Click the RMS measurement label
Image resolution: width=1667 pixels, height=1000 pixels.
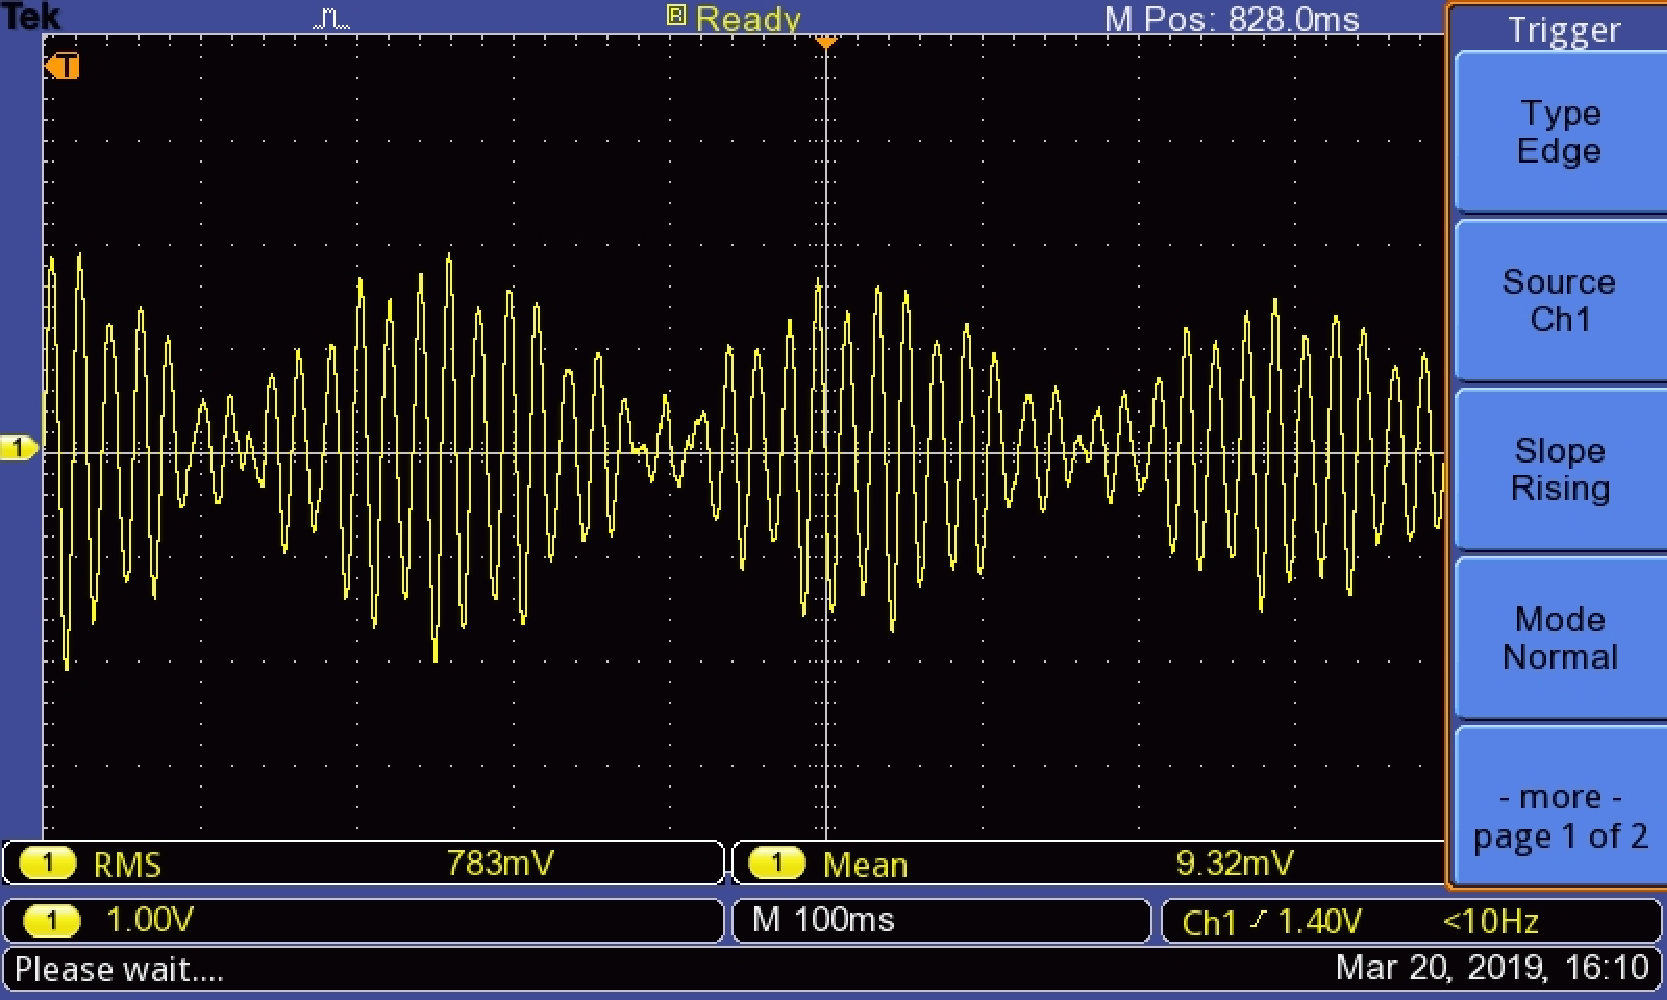(x=127, y=864)
